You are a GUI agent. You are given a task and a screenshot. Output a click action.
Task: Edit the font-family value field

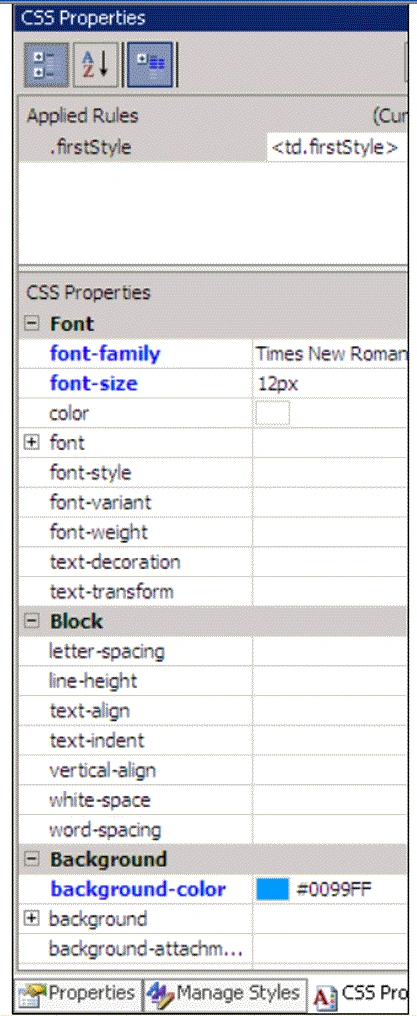330,354
